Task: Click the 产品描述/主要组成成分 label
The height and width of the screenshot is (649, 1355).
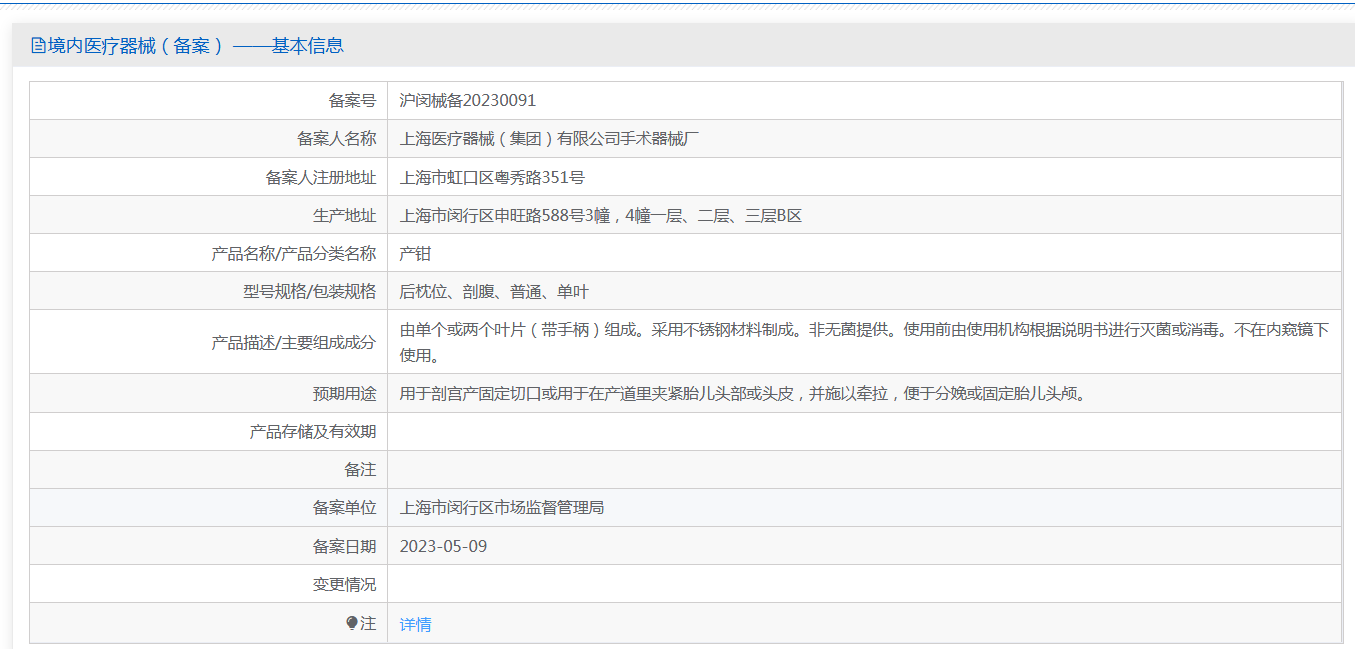Action: coord(294,342)
